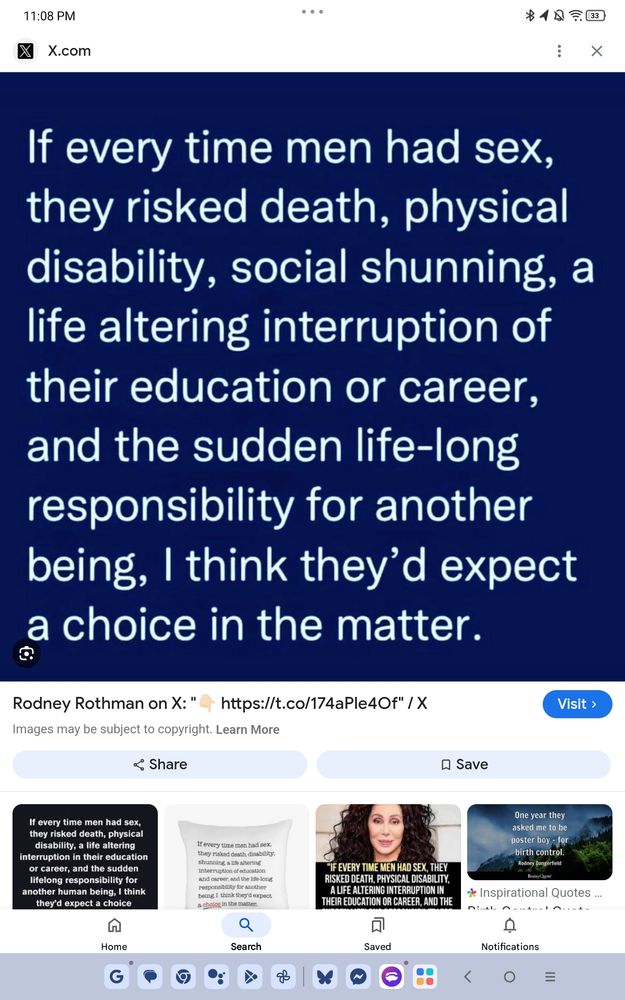This screenshot has height=1000, width=625.
Task: Open the three-dot overflow menu
Action: pos(559,51)
